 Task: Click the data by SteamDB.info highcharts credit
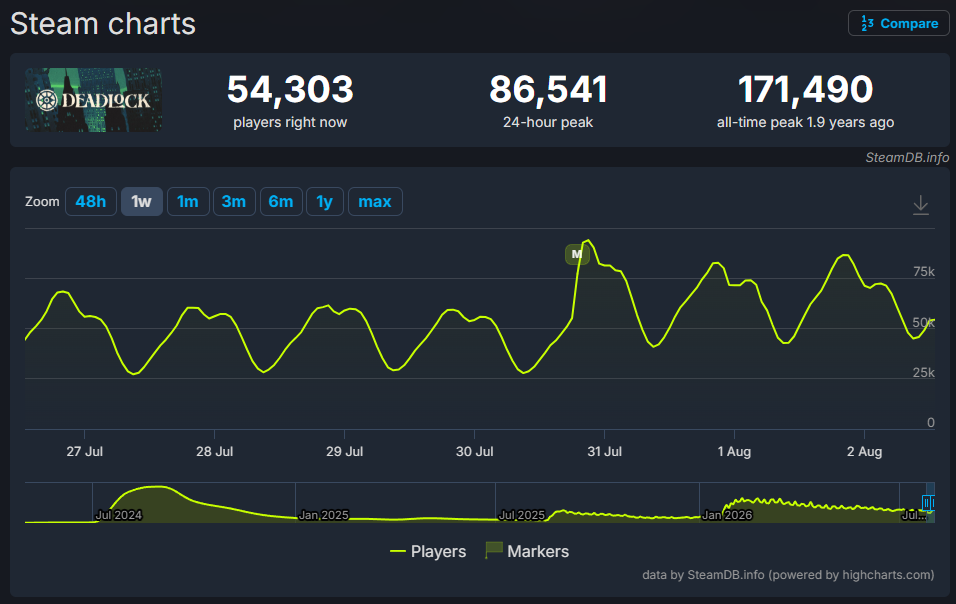pyautogui.click(x=788, y=575)
